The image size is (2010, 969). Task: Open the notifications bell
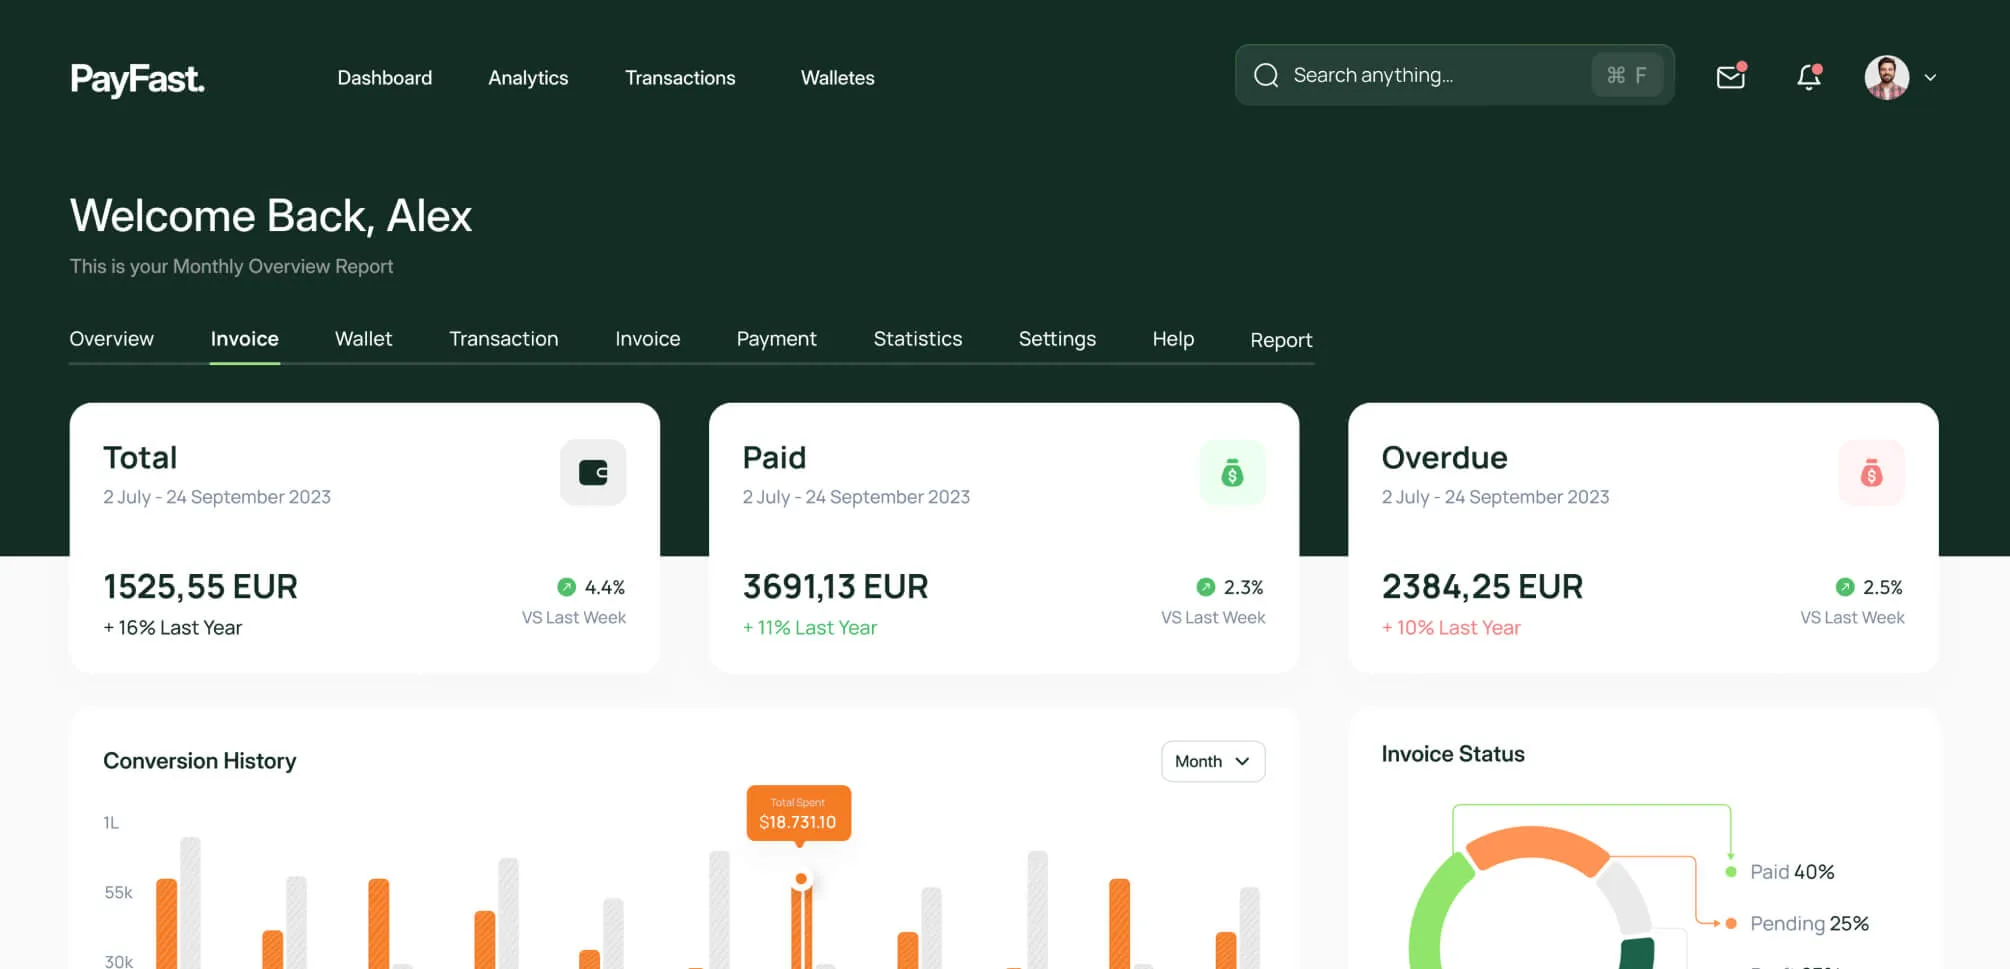point(1809,76)
